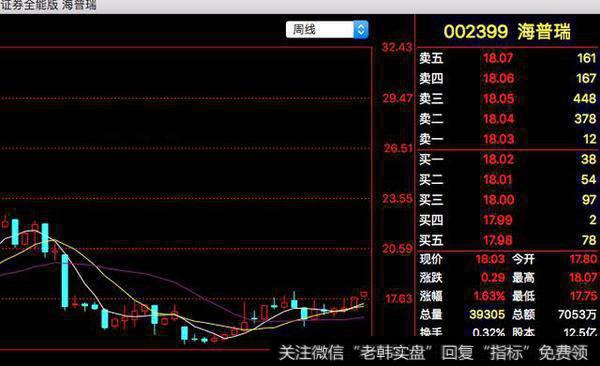Click 卖一 price 18.03 in order book
The image size is (600, 366).
click(x=497, y=139)
